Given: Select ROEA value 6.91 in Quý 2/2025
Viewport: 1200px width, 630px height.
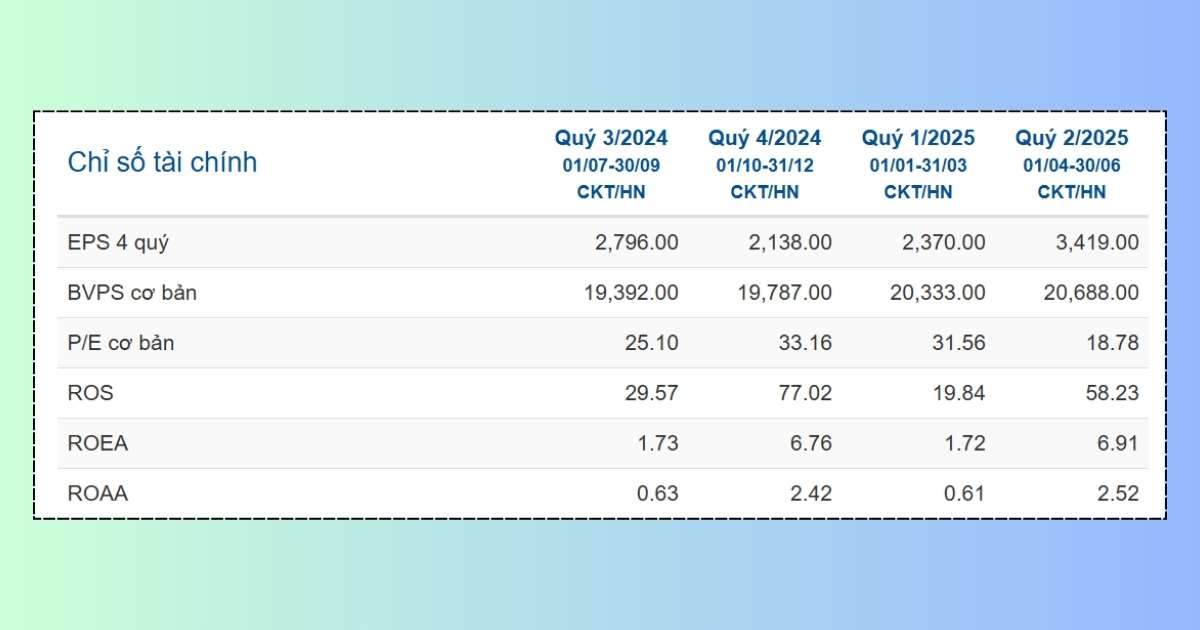Looking at the screenshot, I should [x=1118, y=443].
